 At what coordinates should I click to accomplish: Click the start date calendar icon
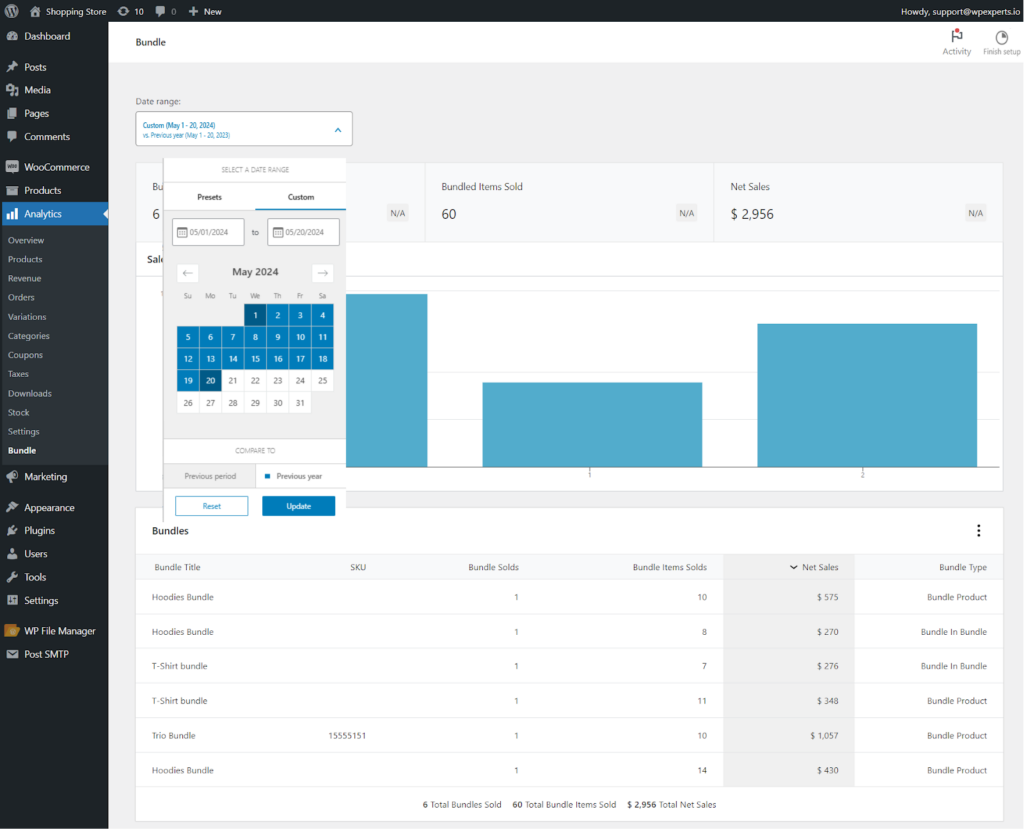coord(182,232)
